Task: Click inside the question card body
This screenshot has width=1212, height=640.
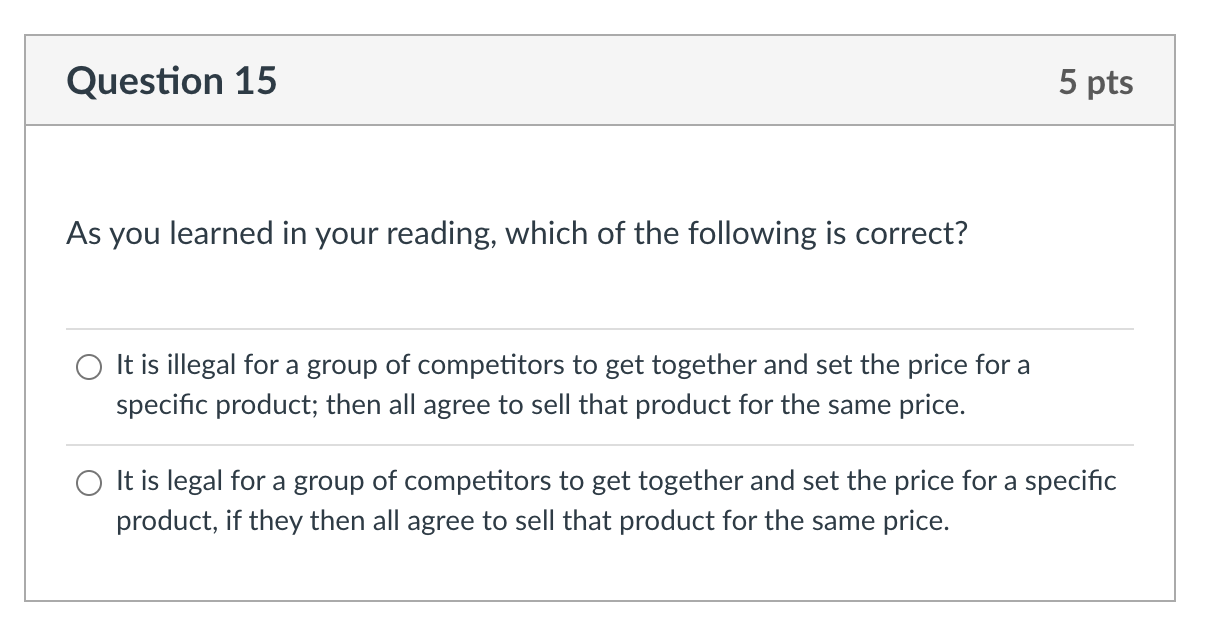Action: coord(600,290)
